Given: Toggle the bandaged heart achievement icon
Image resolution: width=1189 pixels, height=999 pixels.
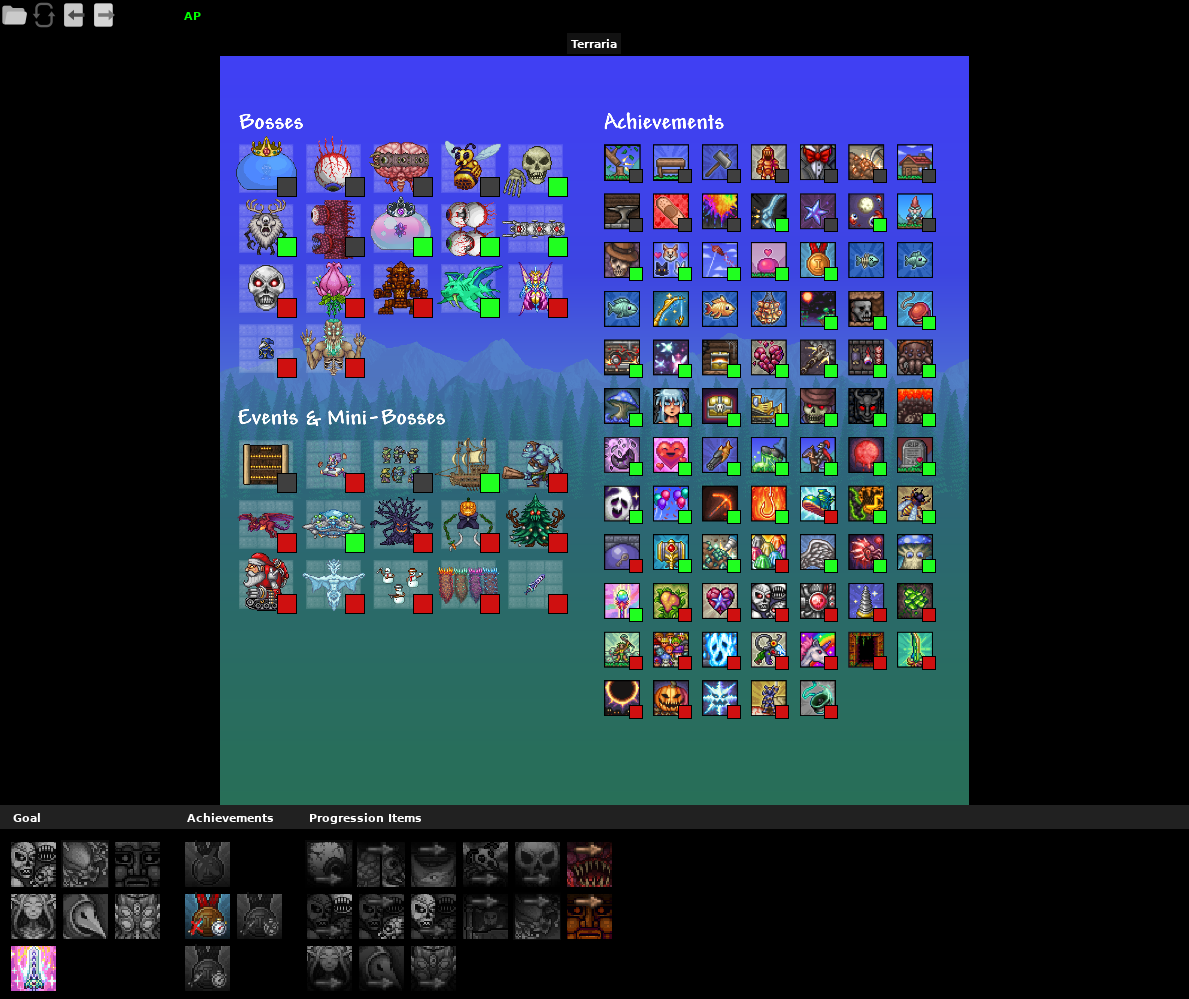Looking at the screenshot, I should (671, 212).
